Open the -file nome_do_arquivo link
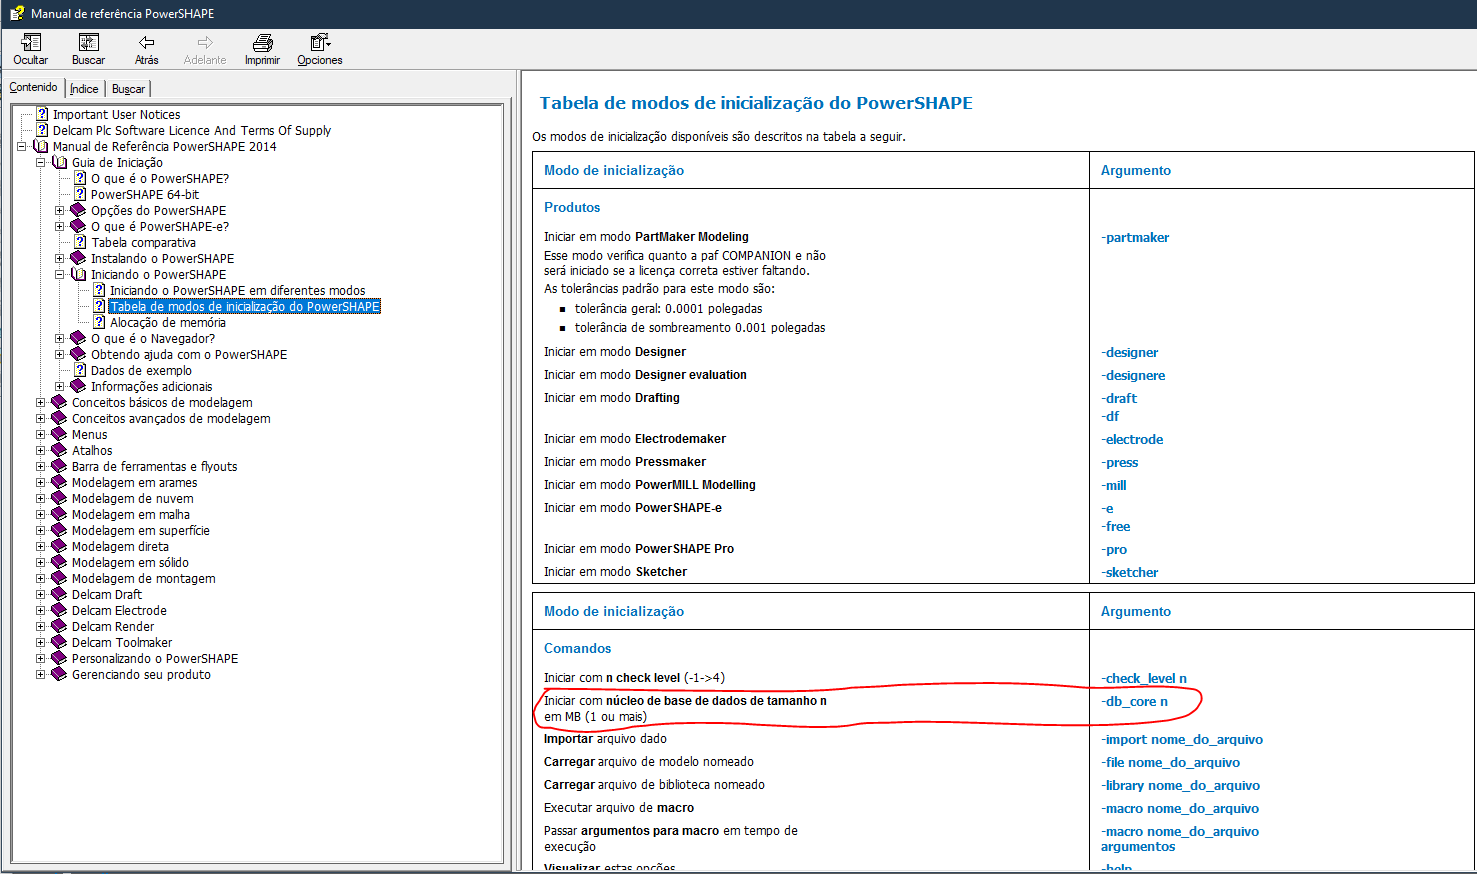Screen dimensions: 1477x874 [x=1170, y=762]
